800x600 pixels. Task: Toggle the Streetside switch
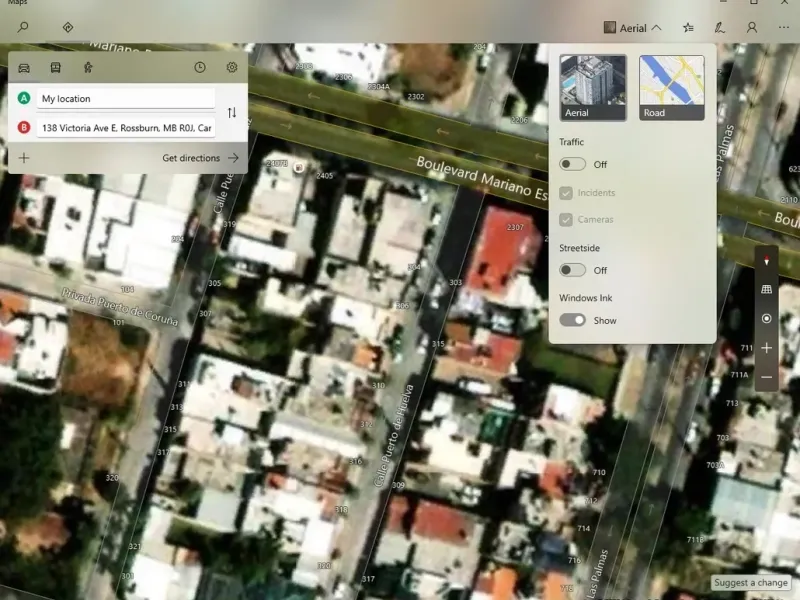[572, 270]
